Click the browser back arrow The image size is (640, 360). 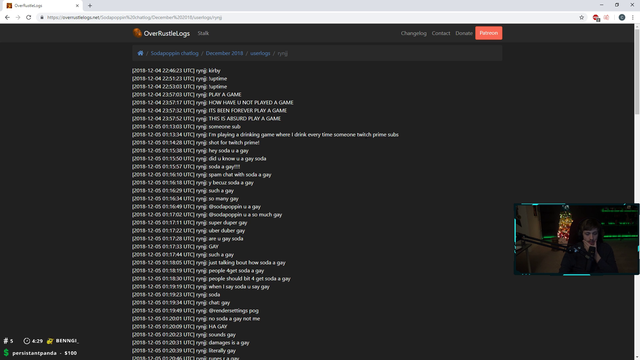coord(7,18)
